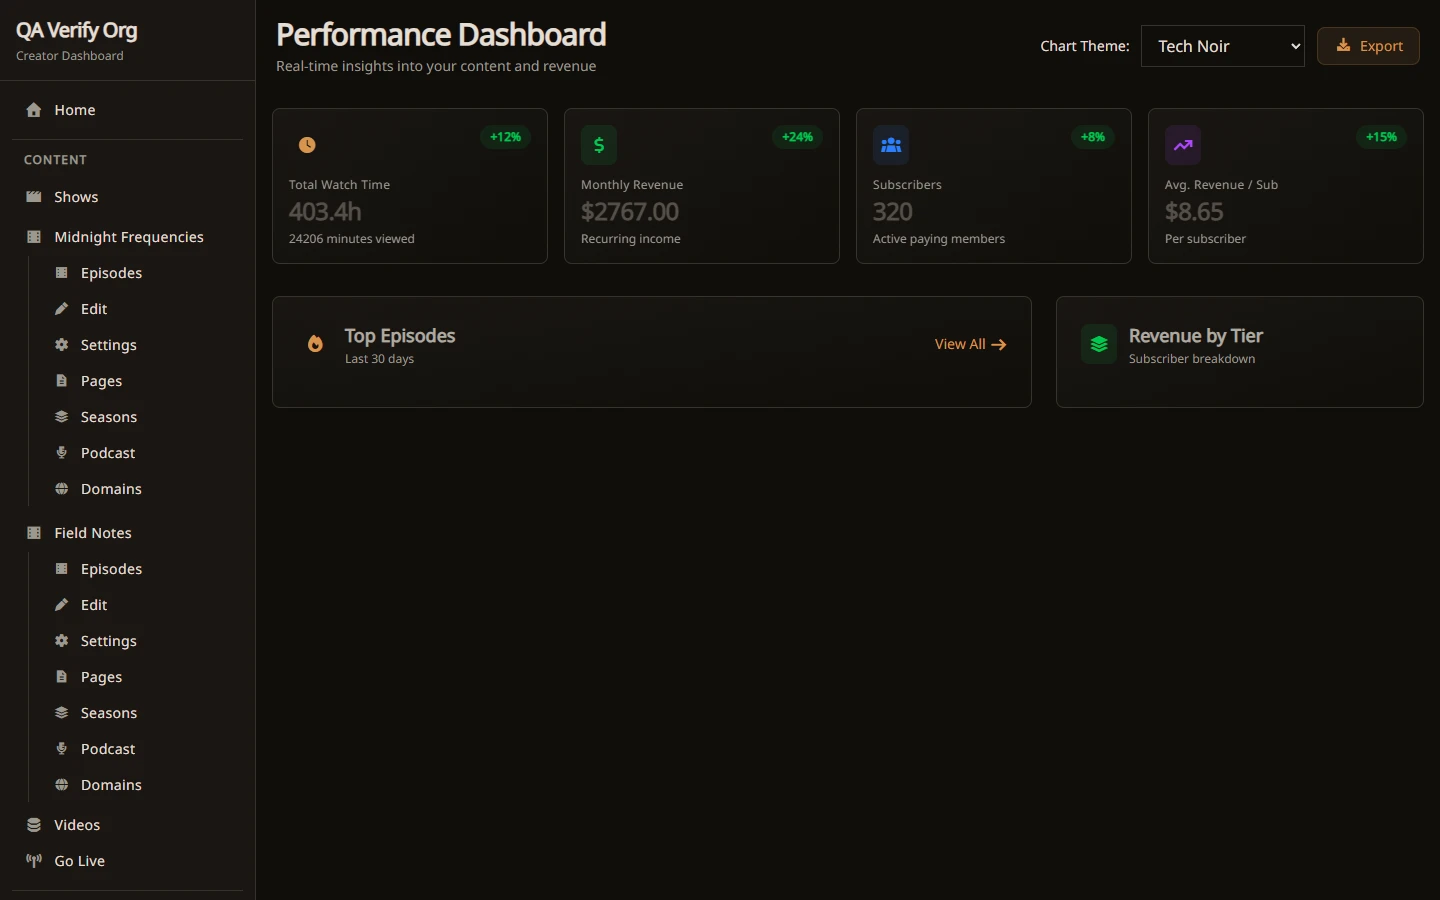Open the Videos menu item
This screenshot has width=1440, height=900.
(128, 825)
